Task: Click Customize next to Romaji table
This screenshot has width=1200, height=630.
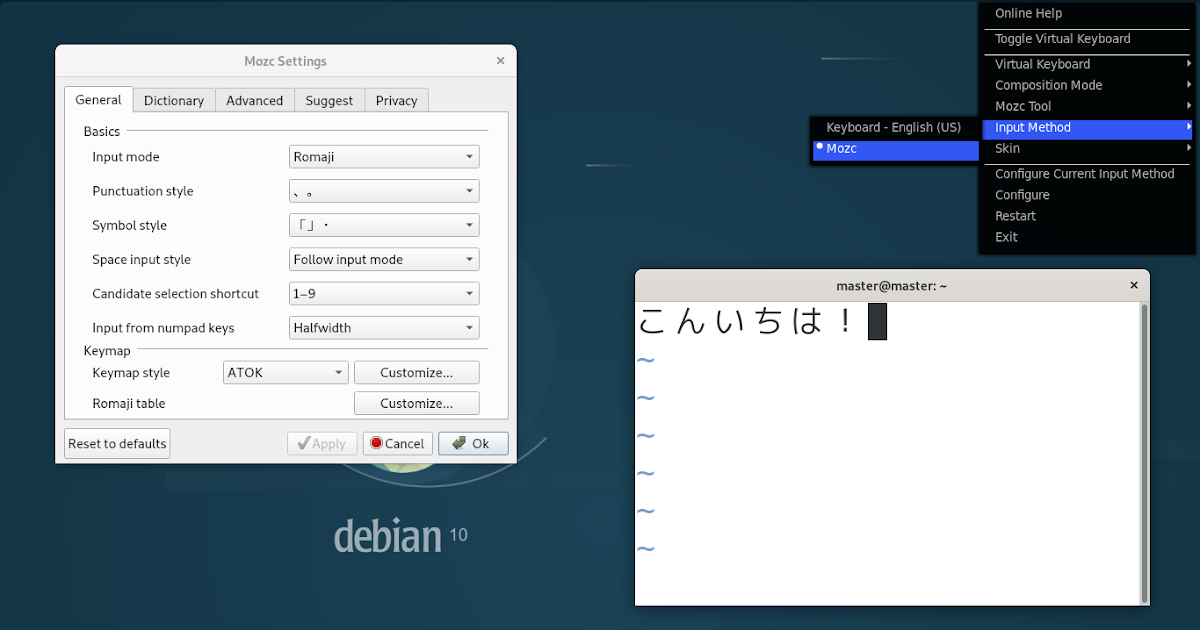Action: click(416, 403)
